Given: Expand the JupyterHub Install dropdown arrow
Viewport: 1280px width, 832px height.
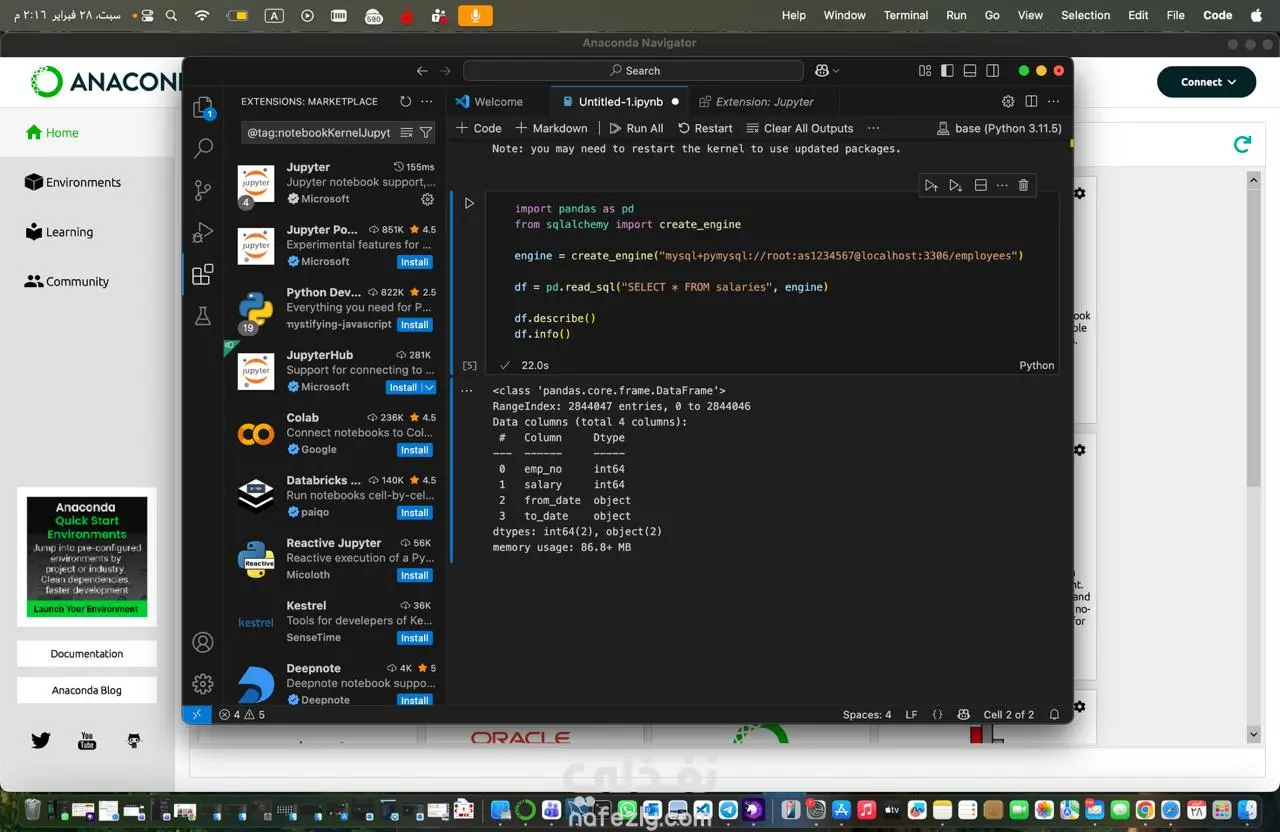Looking at the screenshot, I should pyautogui.click(x=429, y=387).
